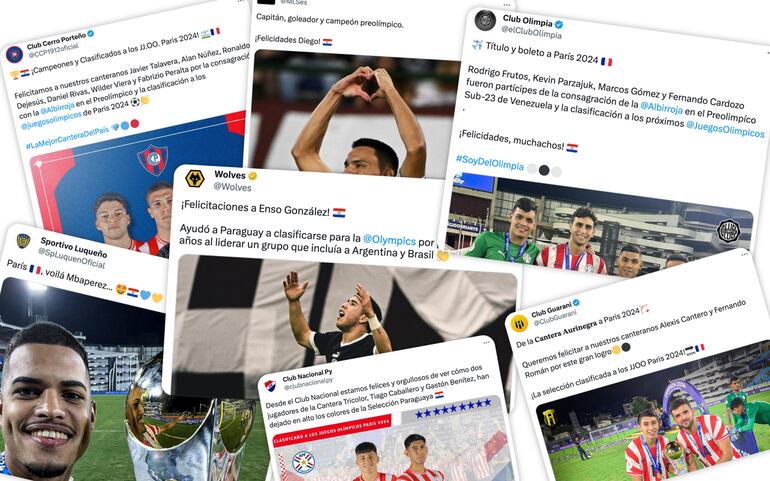Click the Club Guaraní yellow avatar
The height and width of the screenshot is (481, 770).
click(x=520, y=324)
